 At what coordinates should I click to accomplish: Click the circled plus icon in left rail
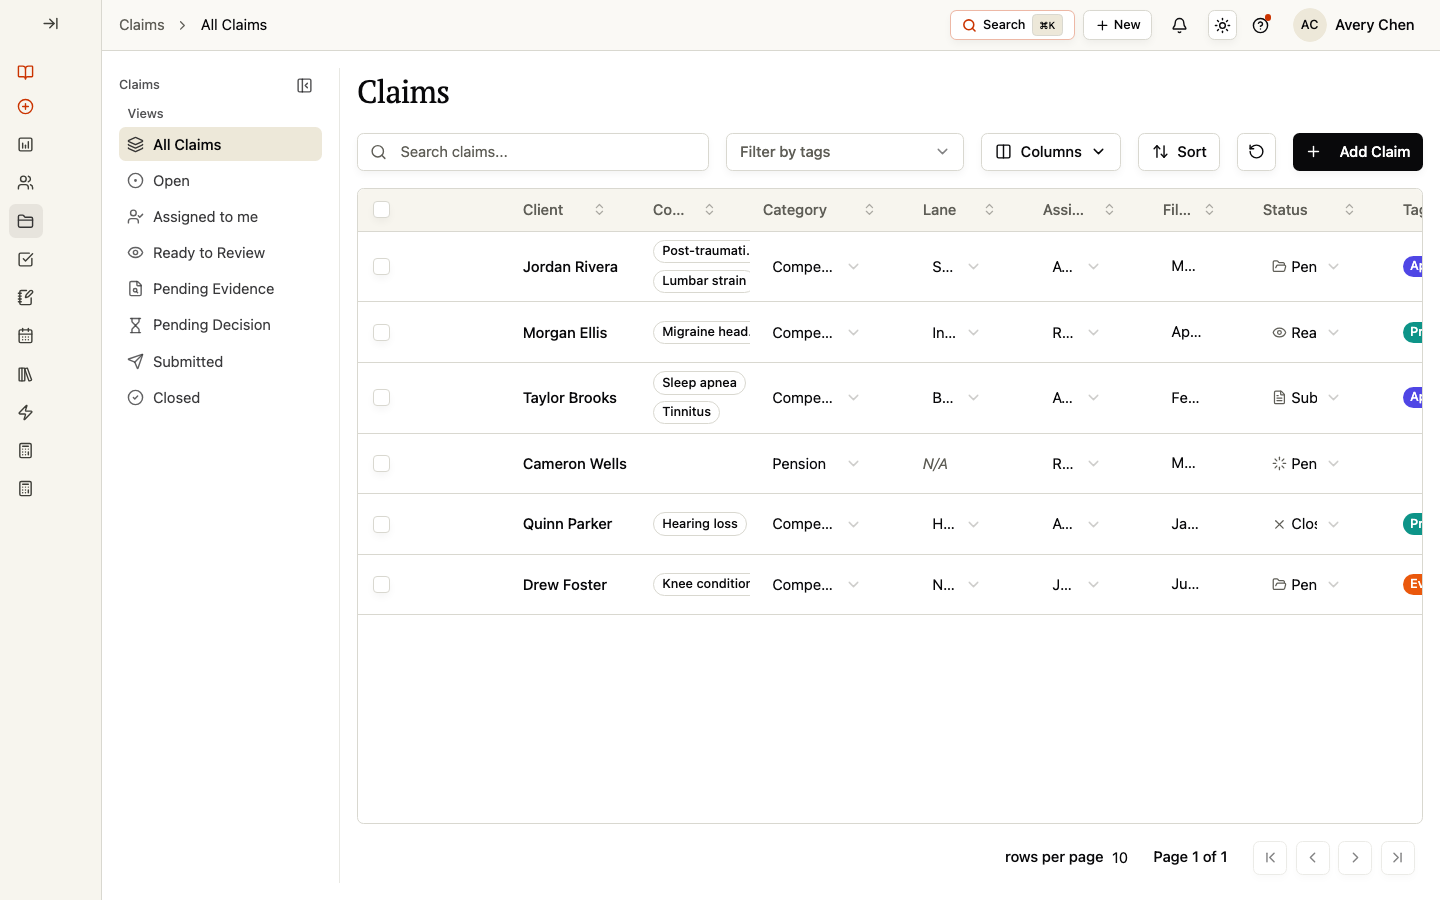(26, 107)
